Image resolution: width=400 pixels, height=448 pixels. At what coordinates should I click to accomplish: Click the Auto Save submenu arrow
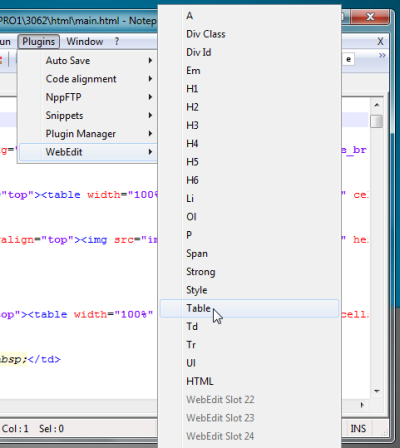tap(150, 61)
